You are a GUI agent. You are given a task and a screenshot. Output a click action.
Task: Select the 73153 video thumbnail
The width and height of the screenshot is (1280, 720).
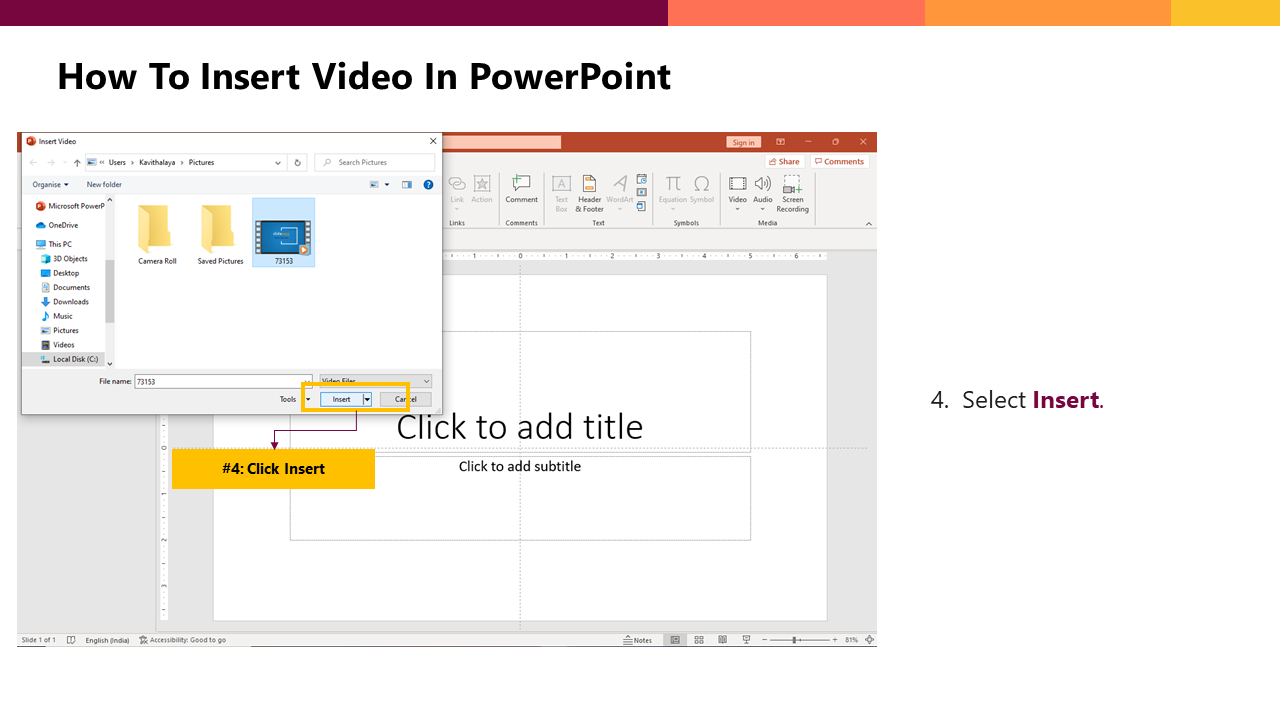click(x=284, y=233)
